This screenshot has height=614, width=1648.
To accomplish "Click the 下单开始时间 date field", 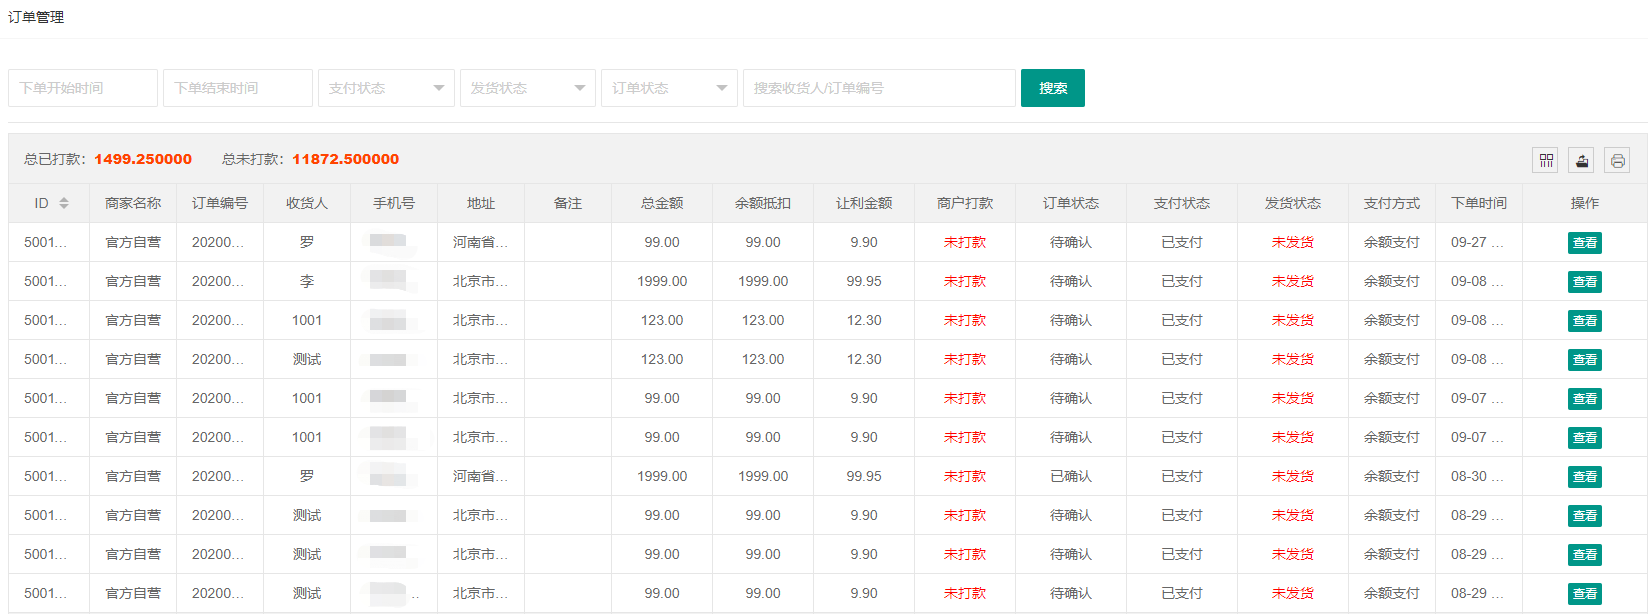I will (x=83, y=88).
